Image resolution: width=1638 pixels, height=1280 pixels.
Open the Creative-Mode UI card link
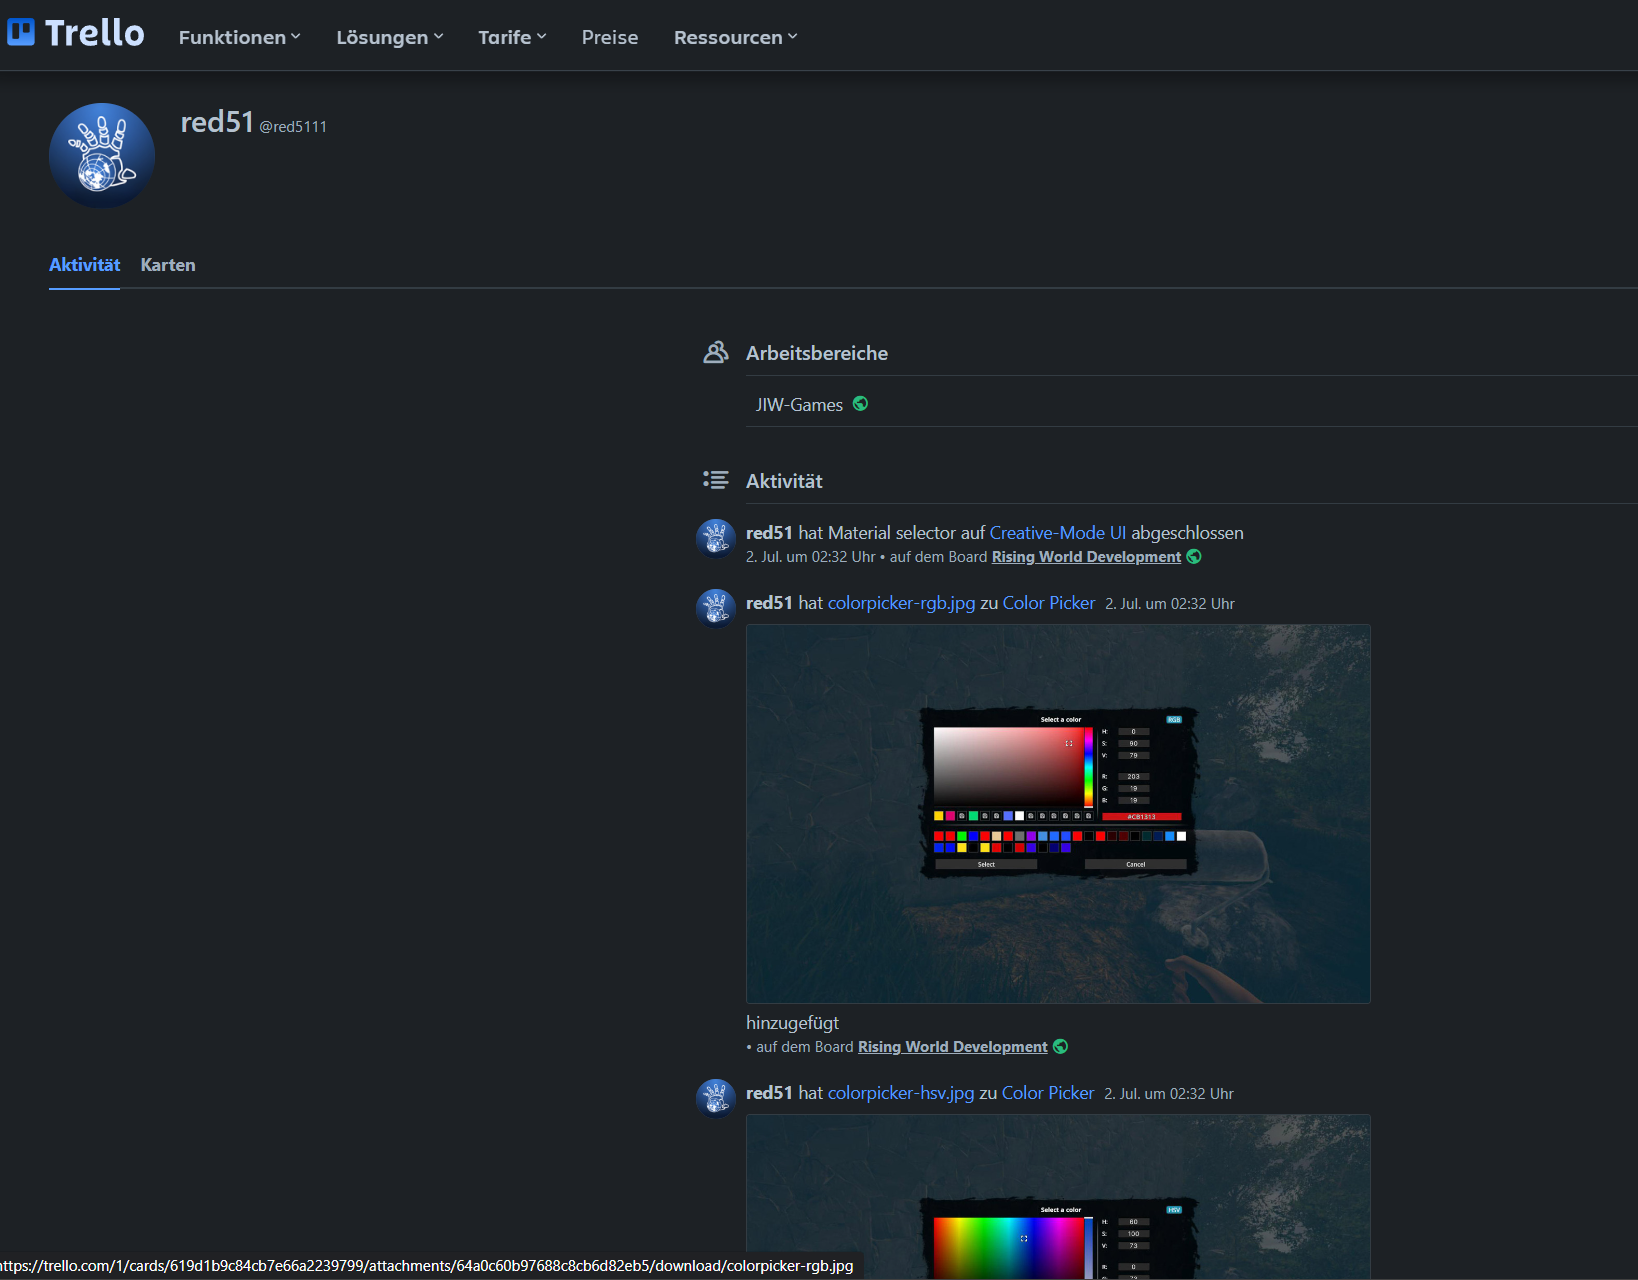(1057, 533)
